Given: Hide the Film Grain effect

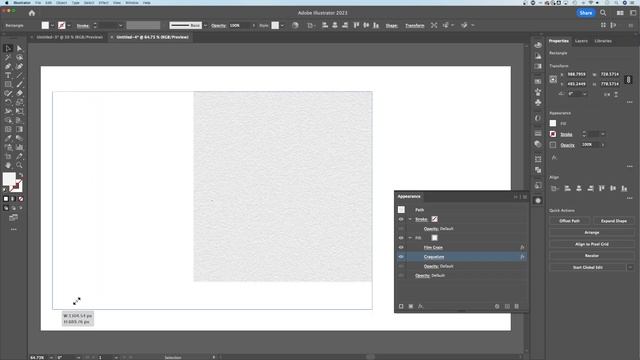Looking at the screenshot, I should point(401,247).
